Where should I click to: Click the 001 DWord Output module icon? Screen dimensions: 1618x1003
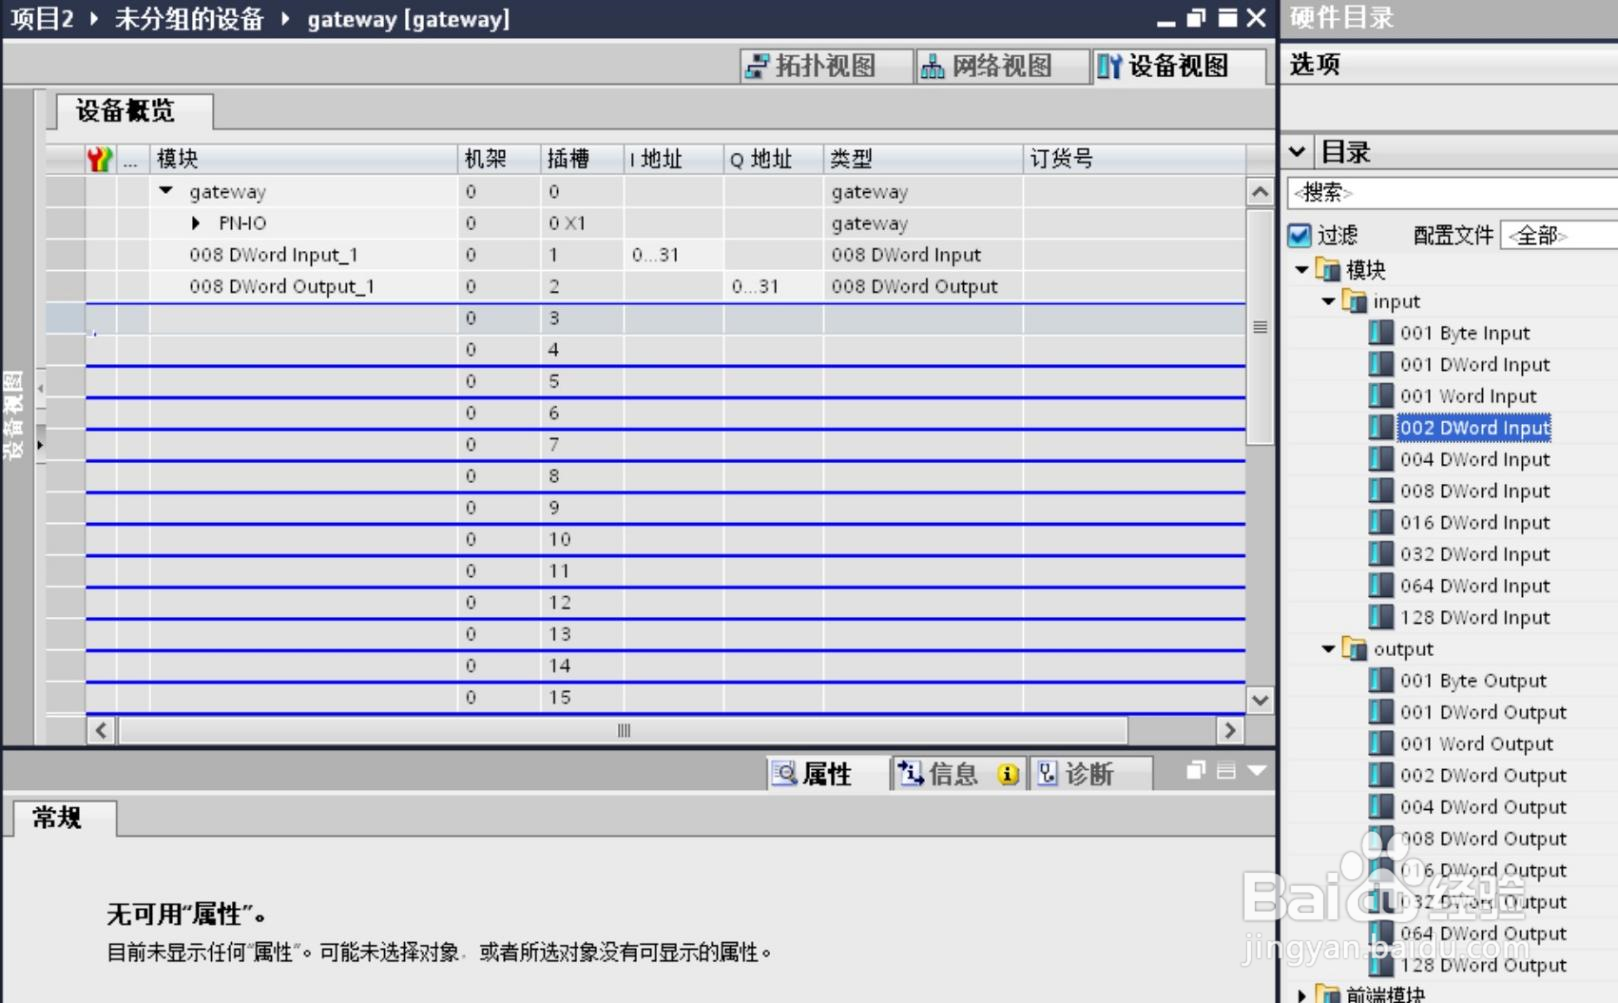point(1381,712)
